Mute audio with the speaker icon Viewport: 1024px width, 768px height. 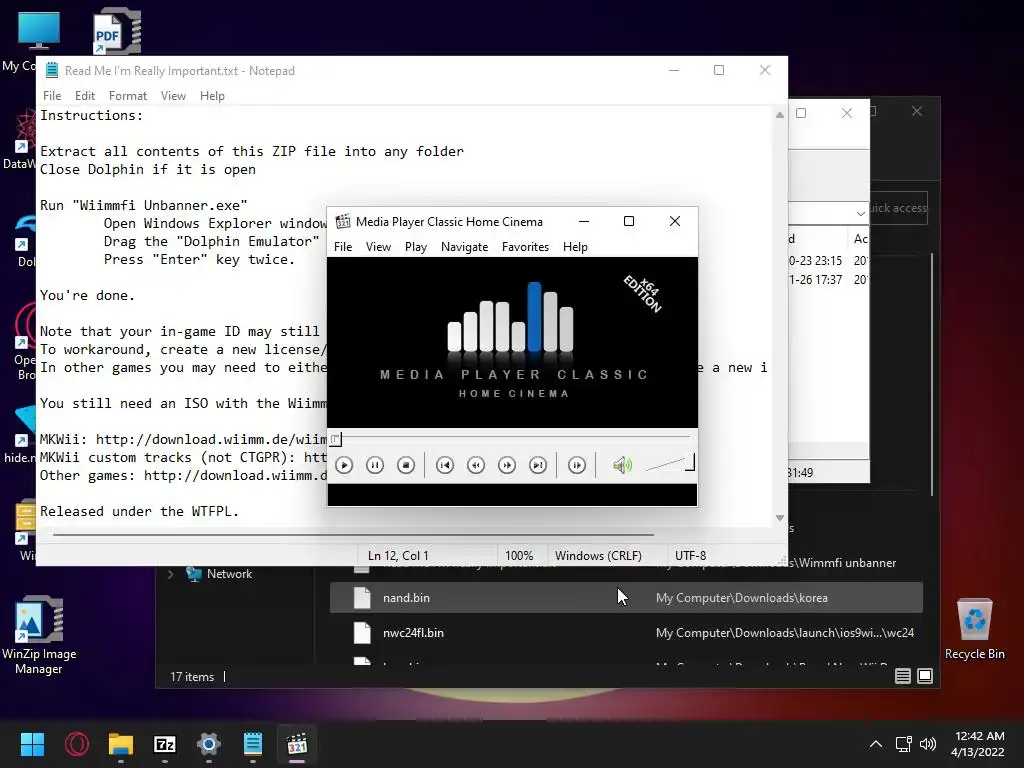pos(622,465)
